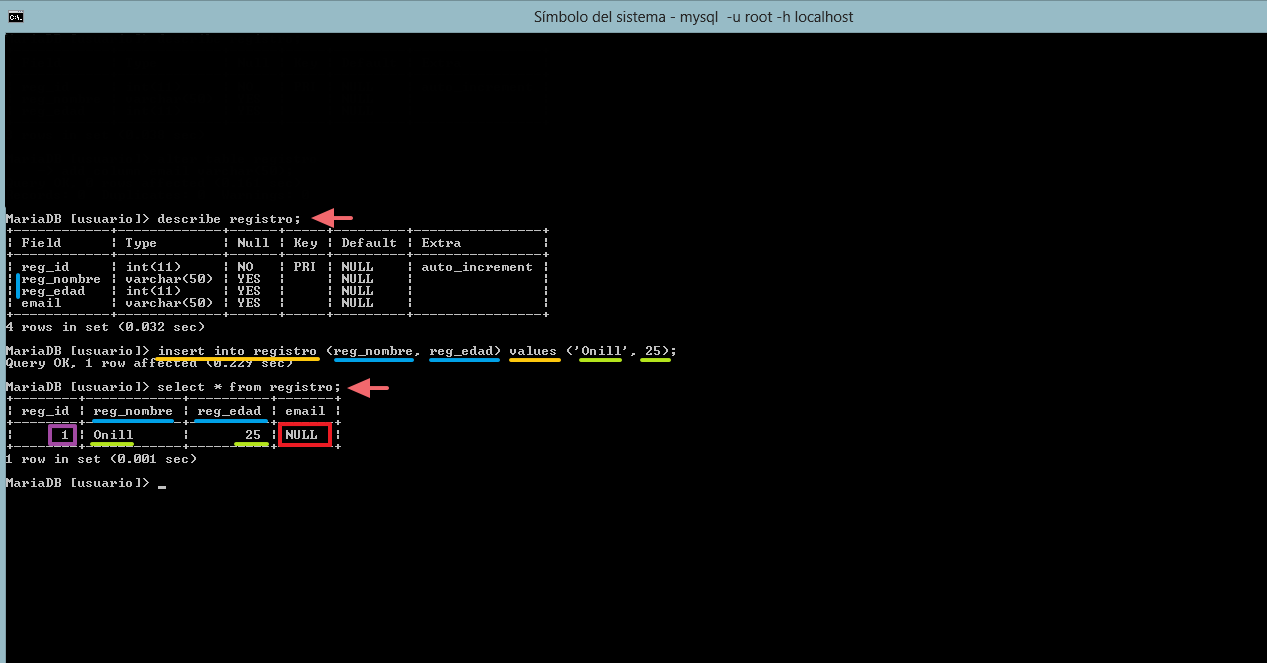
Task: Click the Field column header
Action: [x=41, y=243]
